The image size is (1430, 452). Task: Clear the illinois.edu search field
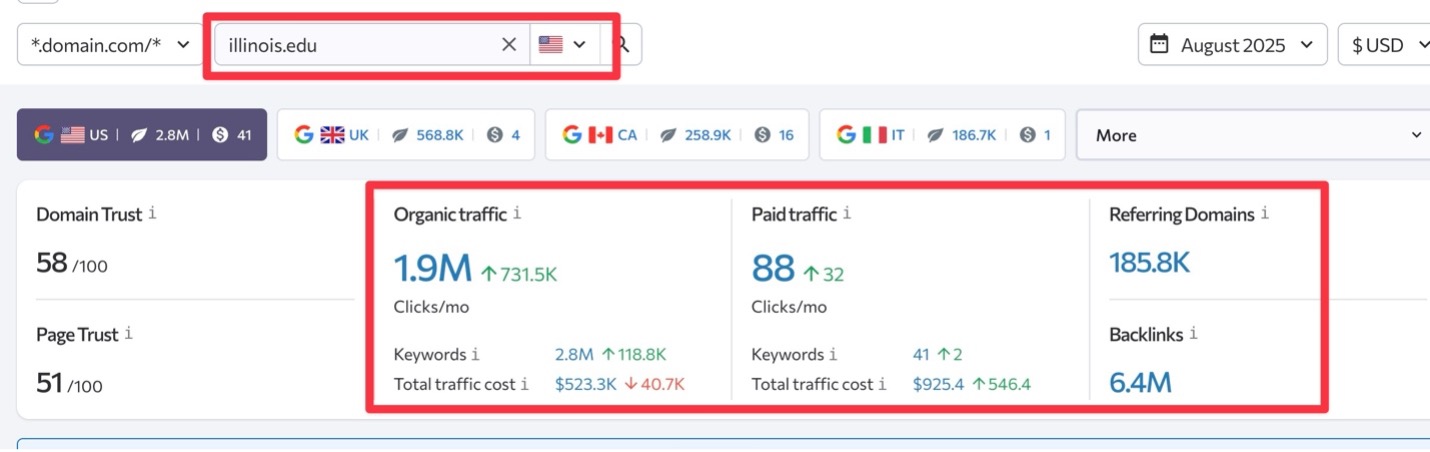tap(509, 45)
